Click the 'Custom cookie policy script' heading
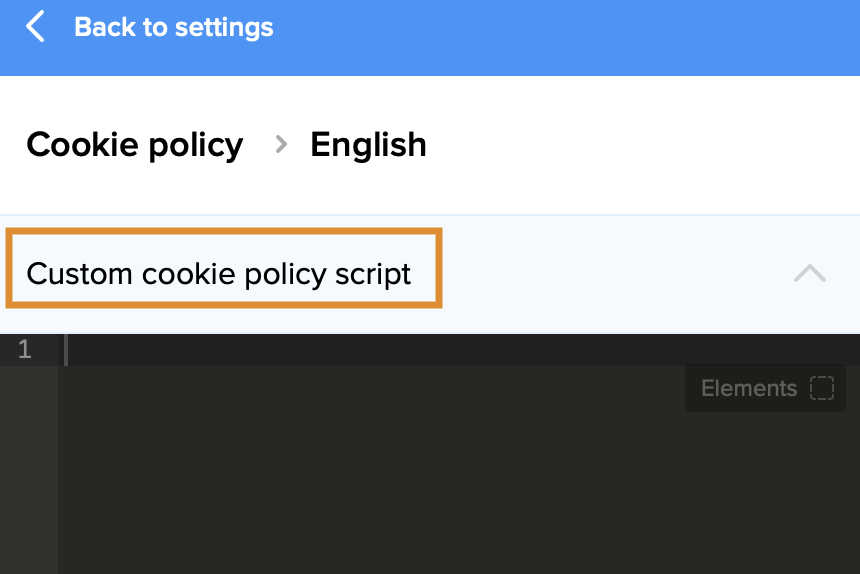This screenshot has width=860, height=574. (219, 273)
